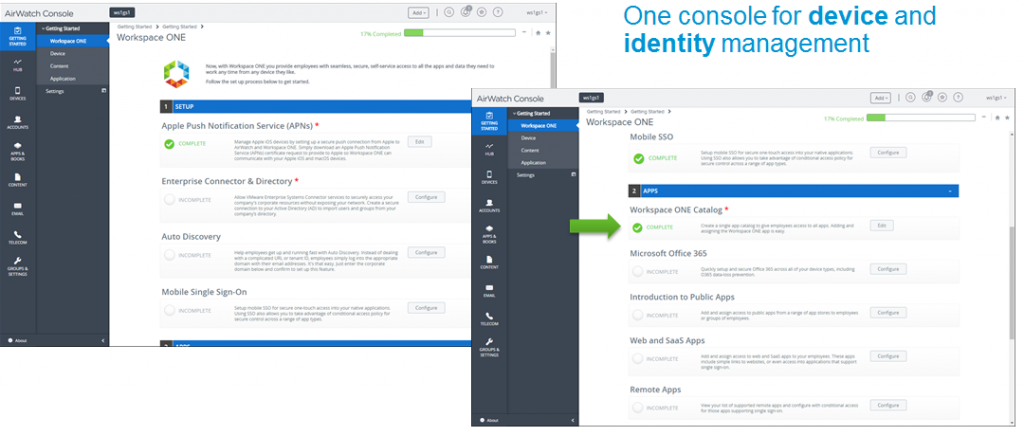Click the 17% progress bar in front window
Screen dimensions: 1024x436
tap(920, 118)
